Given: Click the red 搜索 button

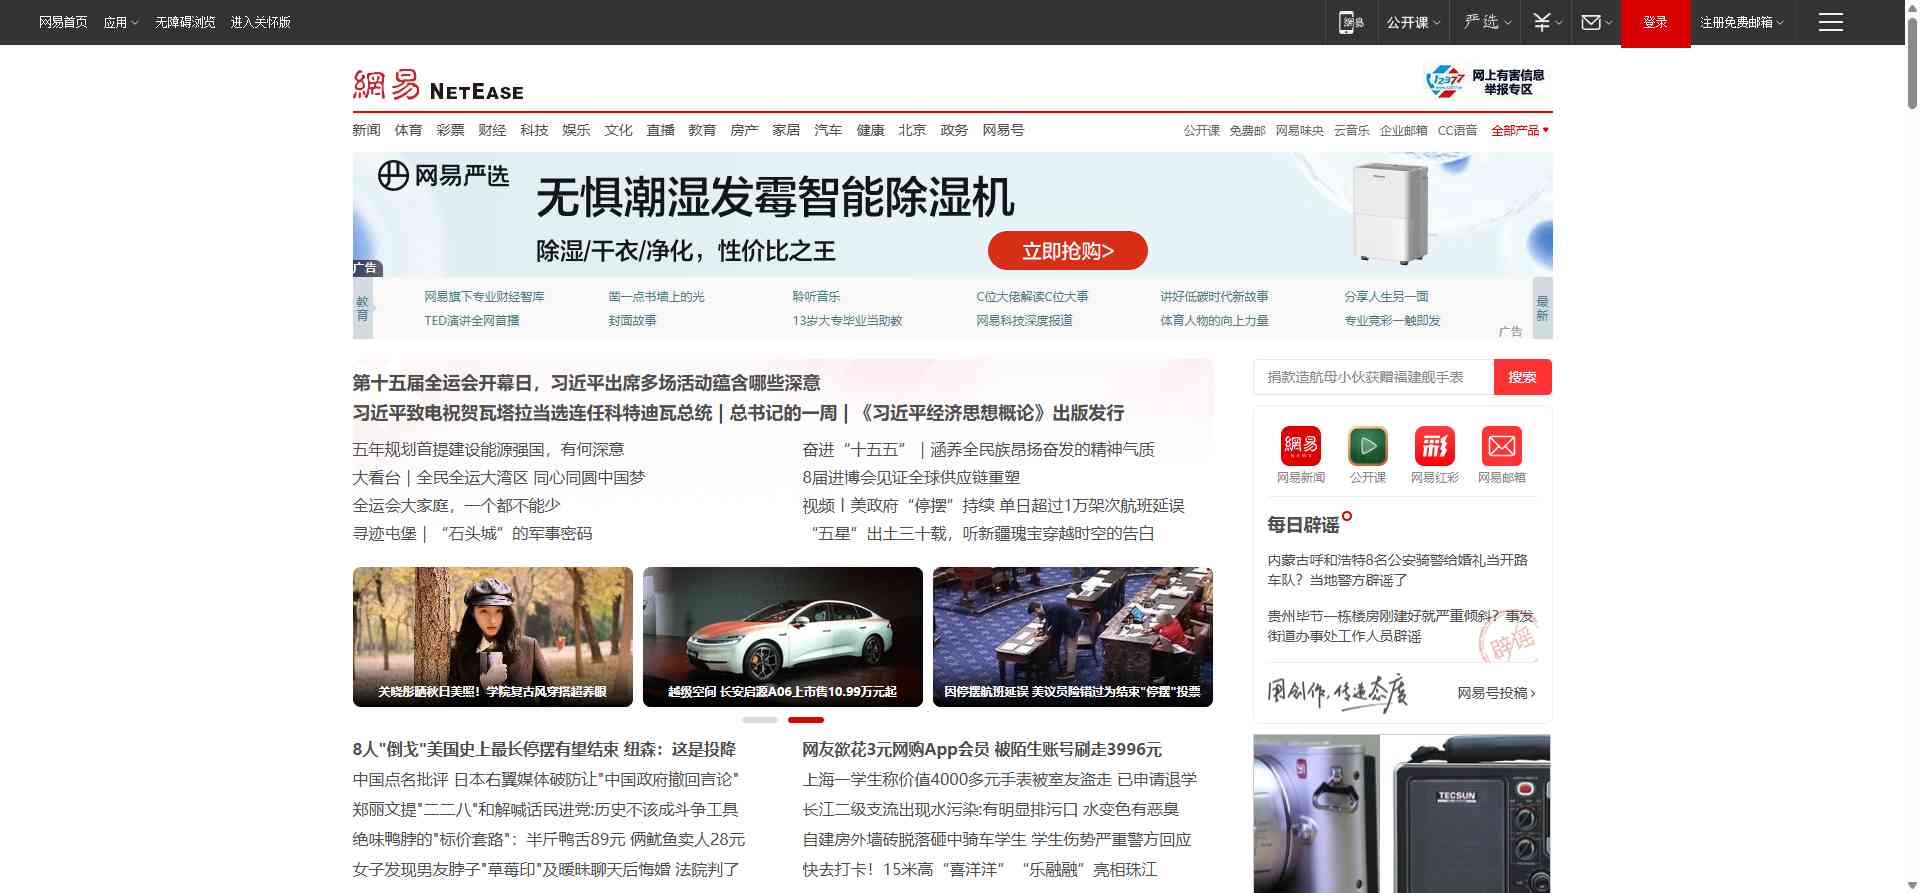Looking at the screenshot, I should coord(1522,377).
